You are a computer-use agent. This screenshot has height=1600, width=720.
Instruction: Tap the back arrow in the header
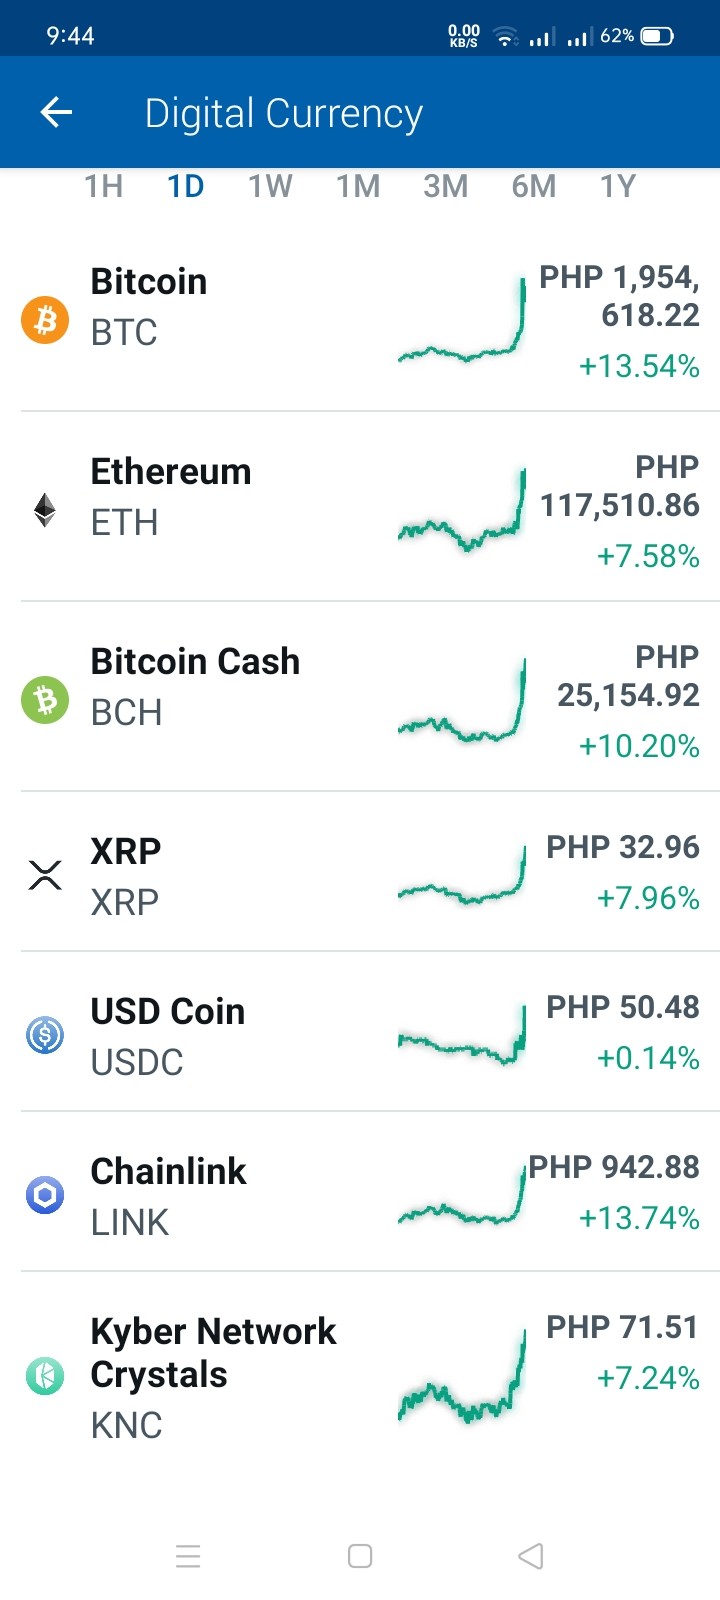(56, 112)
